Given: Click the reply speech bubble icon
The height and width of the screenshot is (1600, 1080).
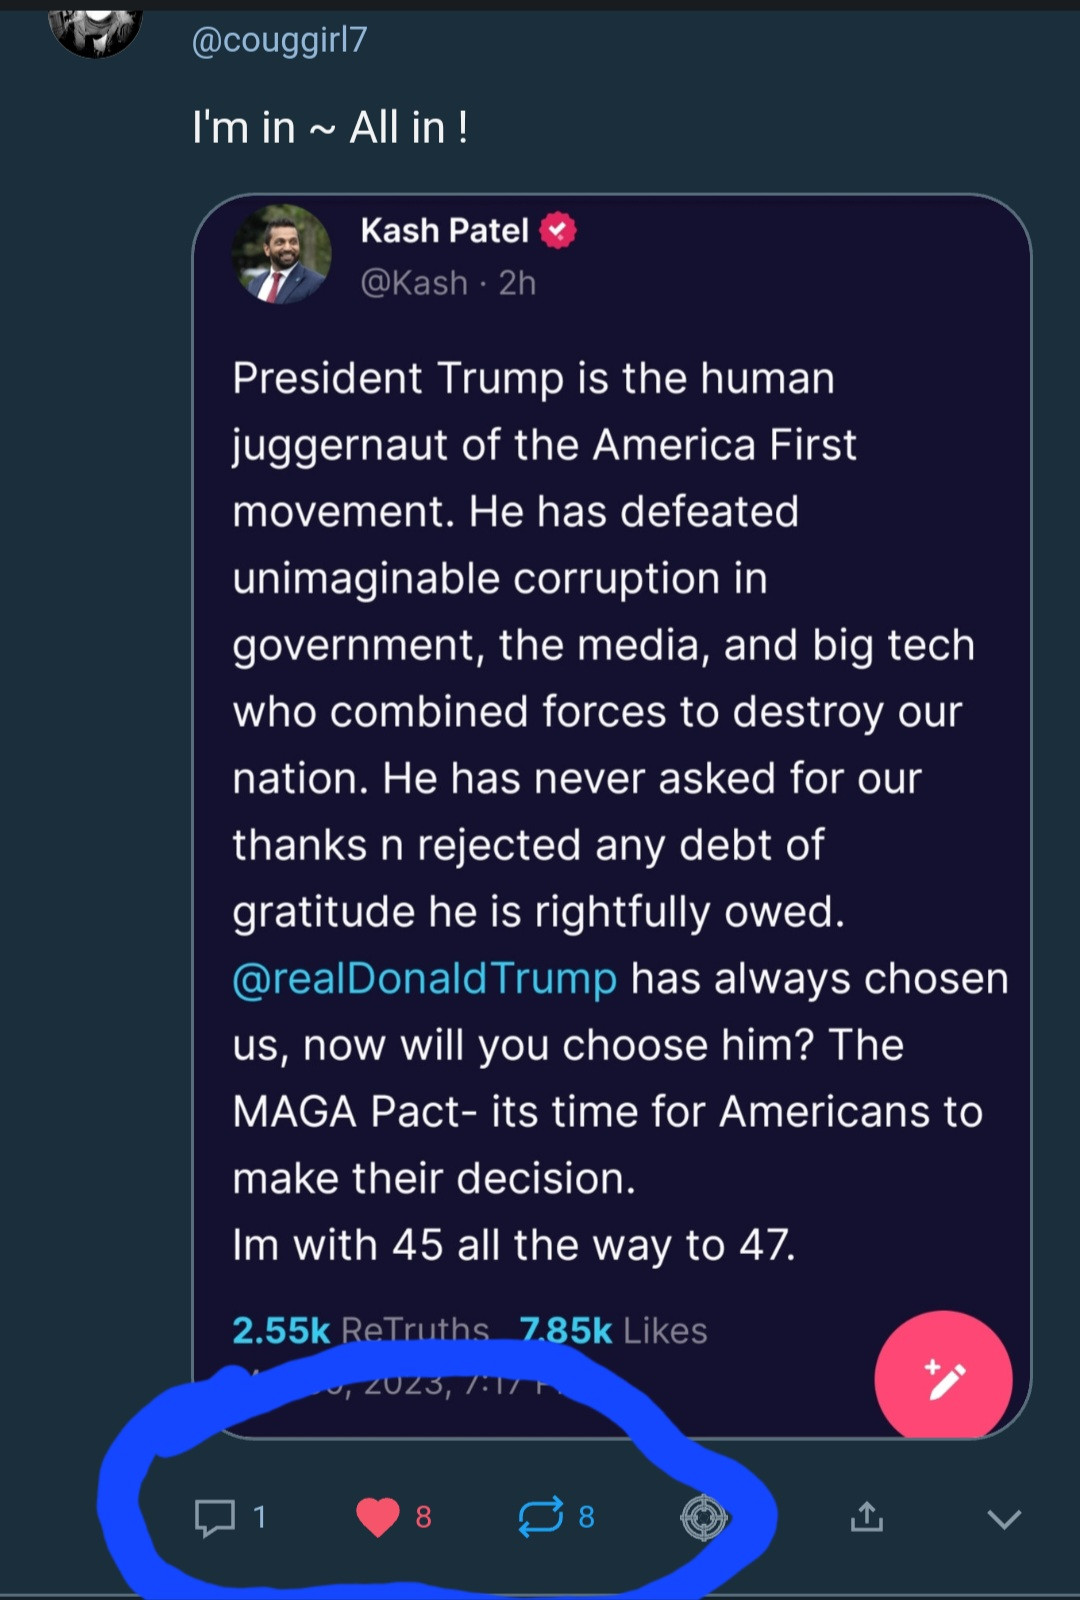Looking at the screenshot, I should (214, 1517).
